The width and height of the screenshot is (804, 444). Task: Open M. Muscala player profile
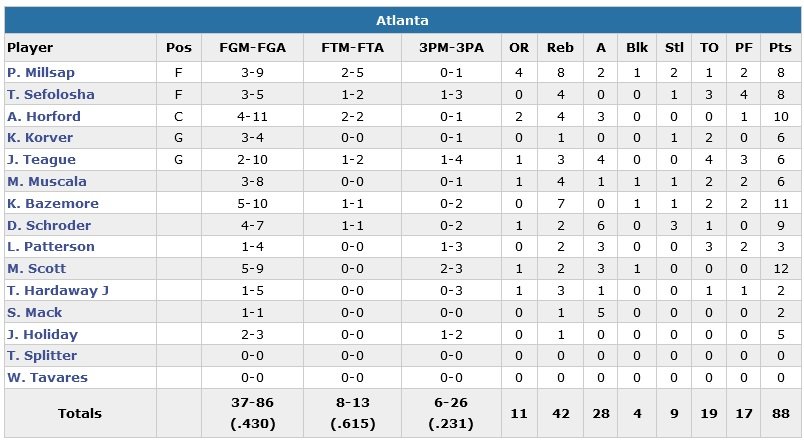47,182
